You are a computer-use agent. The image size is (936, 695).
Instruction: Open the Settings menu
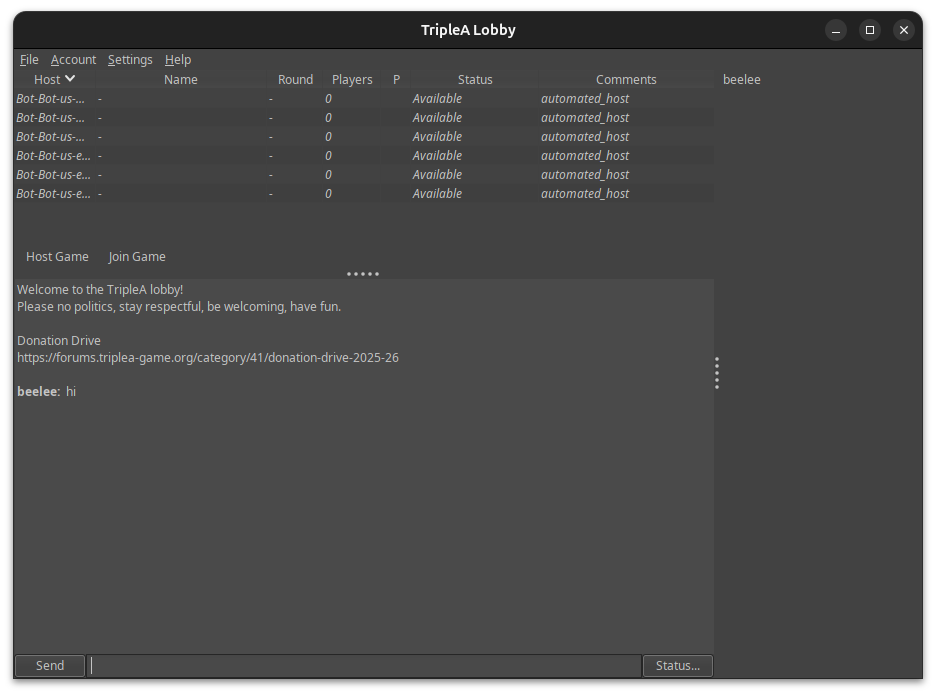[130, 60]
